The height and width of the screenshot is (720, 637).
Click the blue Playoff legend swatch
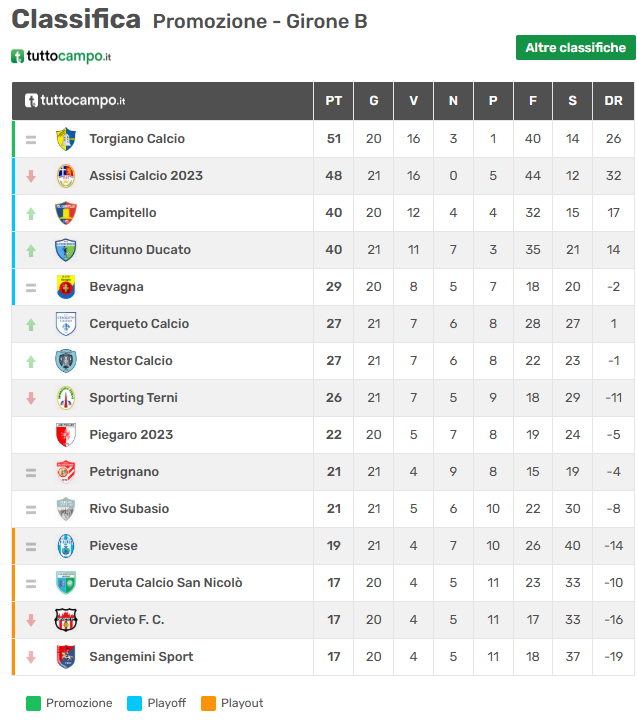[135, 703]
